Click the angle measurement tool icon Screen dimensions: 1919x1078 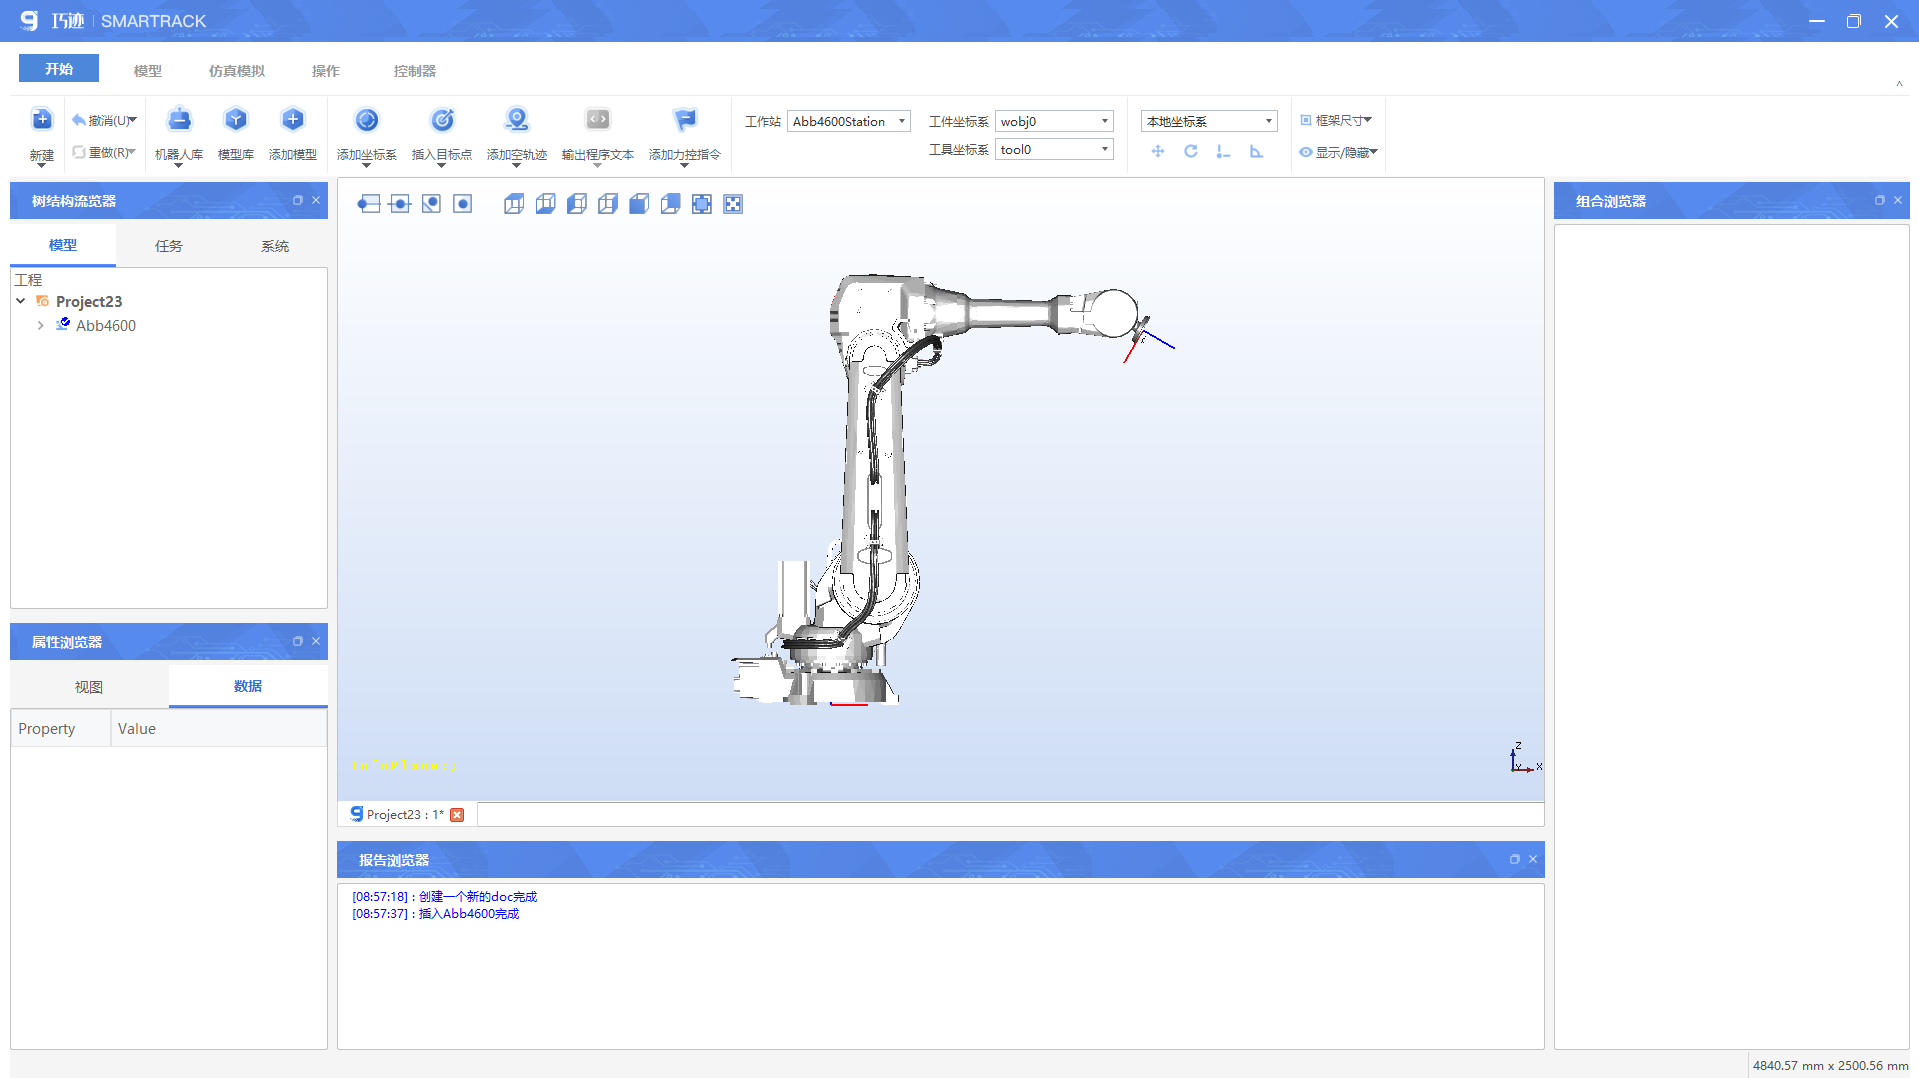point(1256,151)
